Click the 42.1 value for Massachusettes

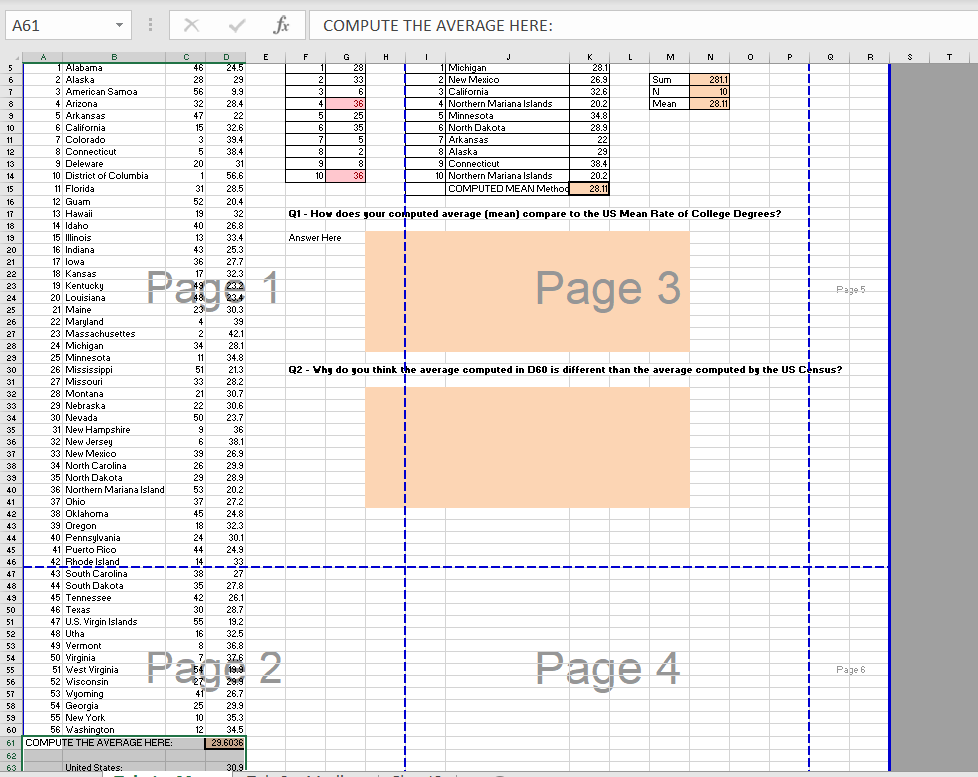pos(226,334)
